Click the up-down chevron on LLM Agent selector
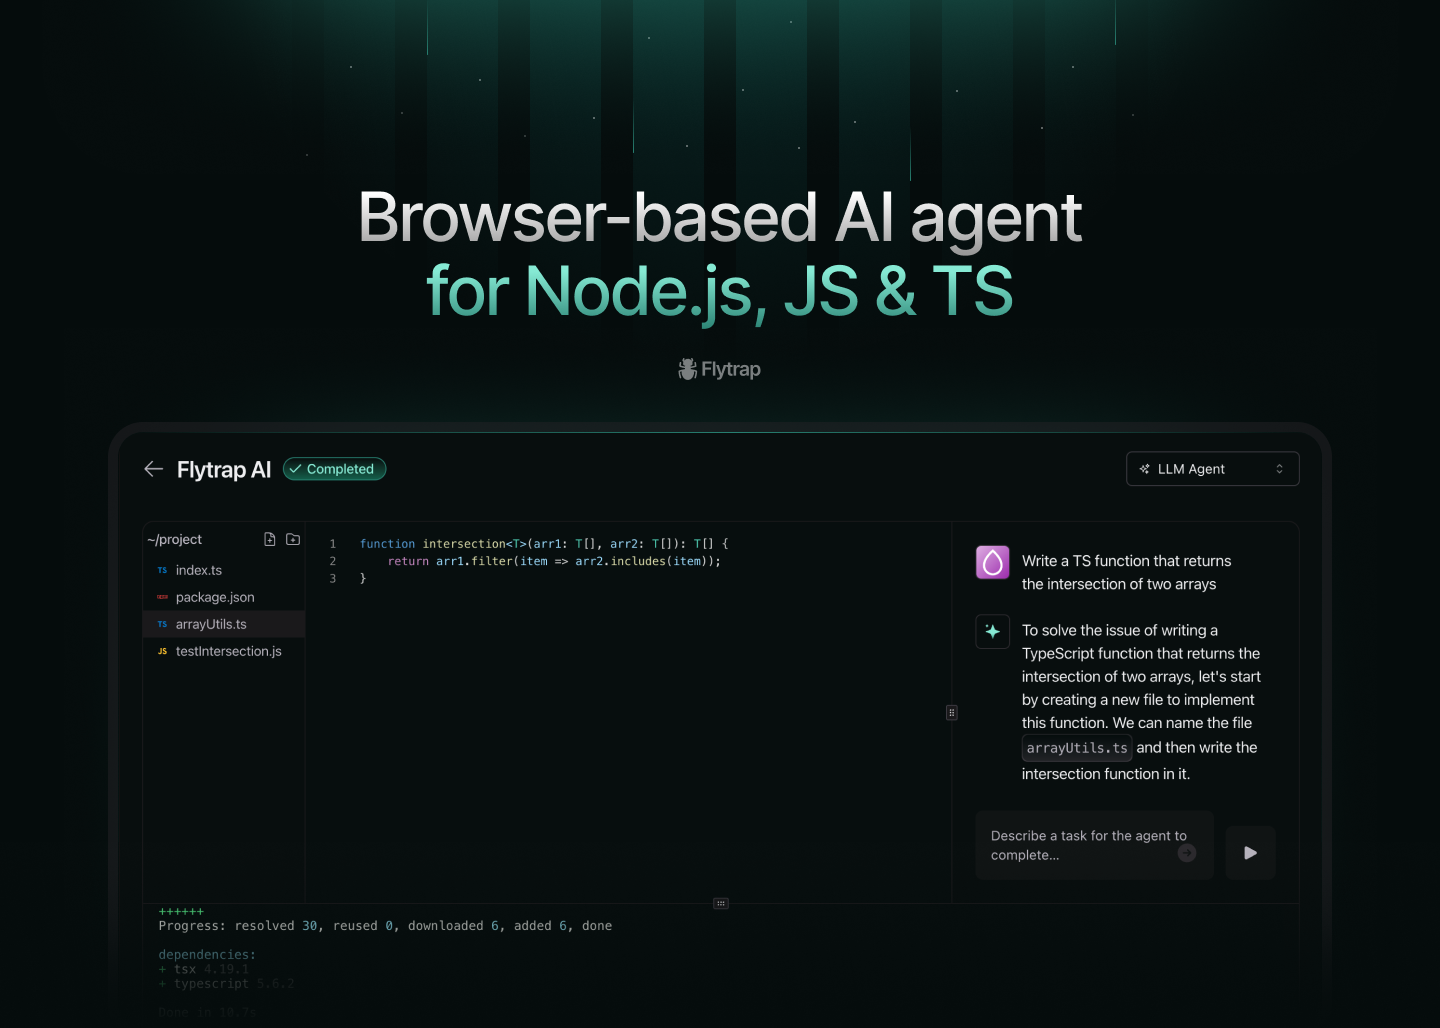The width and height of the screenshot is (1440, 1028). 1279,469
